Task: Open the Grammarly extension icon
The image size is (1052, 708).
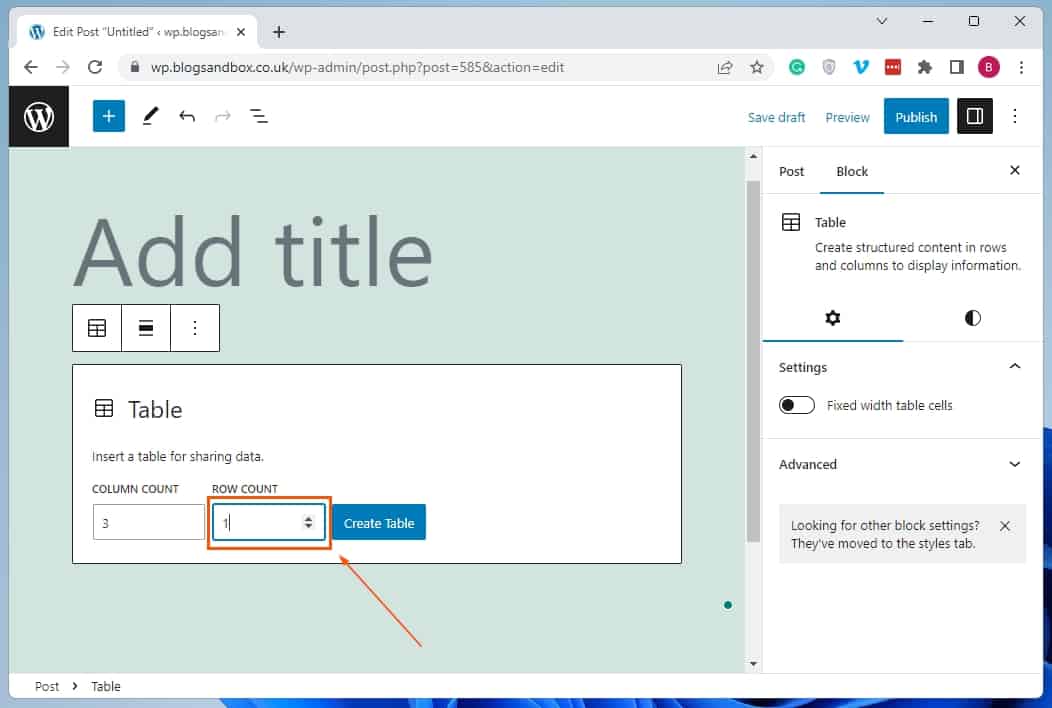Action: [796, 67]
